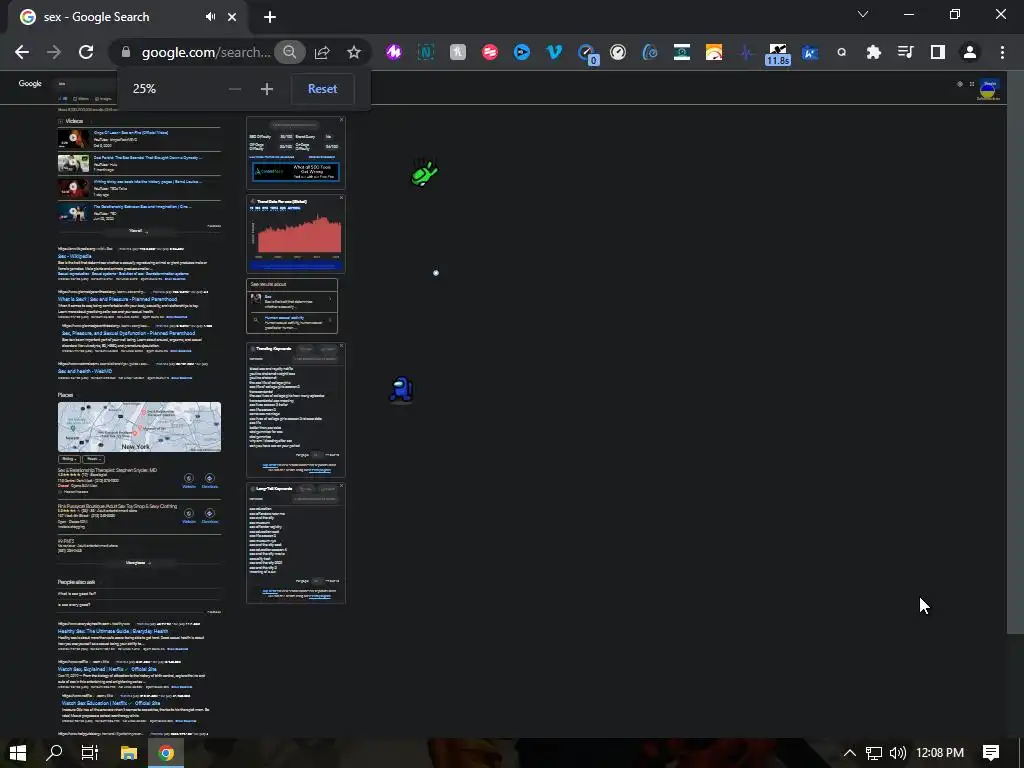Open Sex and health WebMD link
This screenshot has height=768, width=1024.
click(85, 371)
